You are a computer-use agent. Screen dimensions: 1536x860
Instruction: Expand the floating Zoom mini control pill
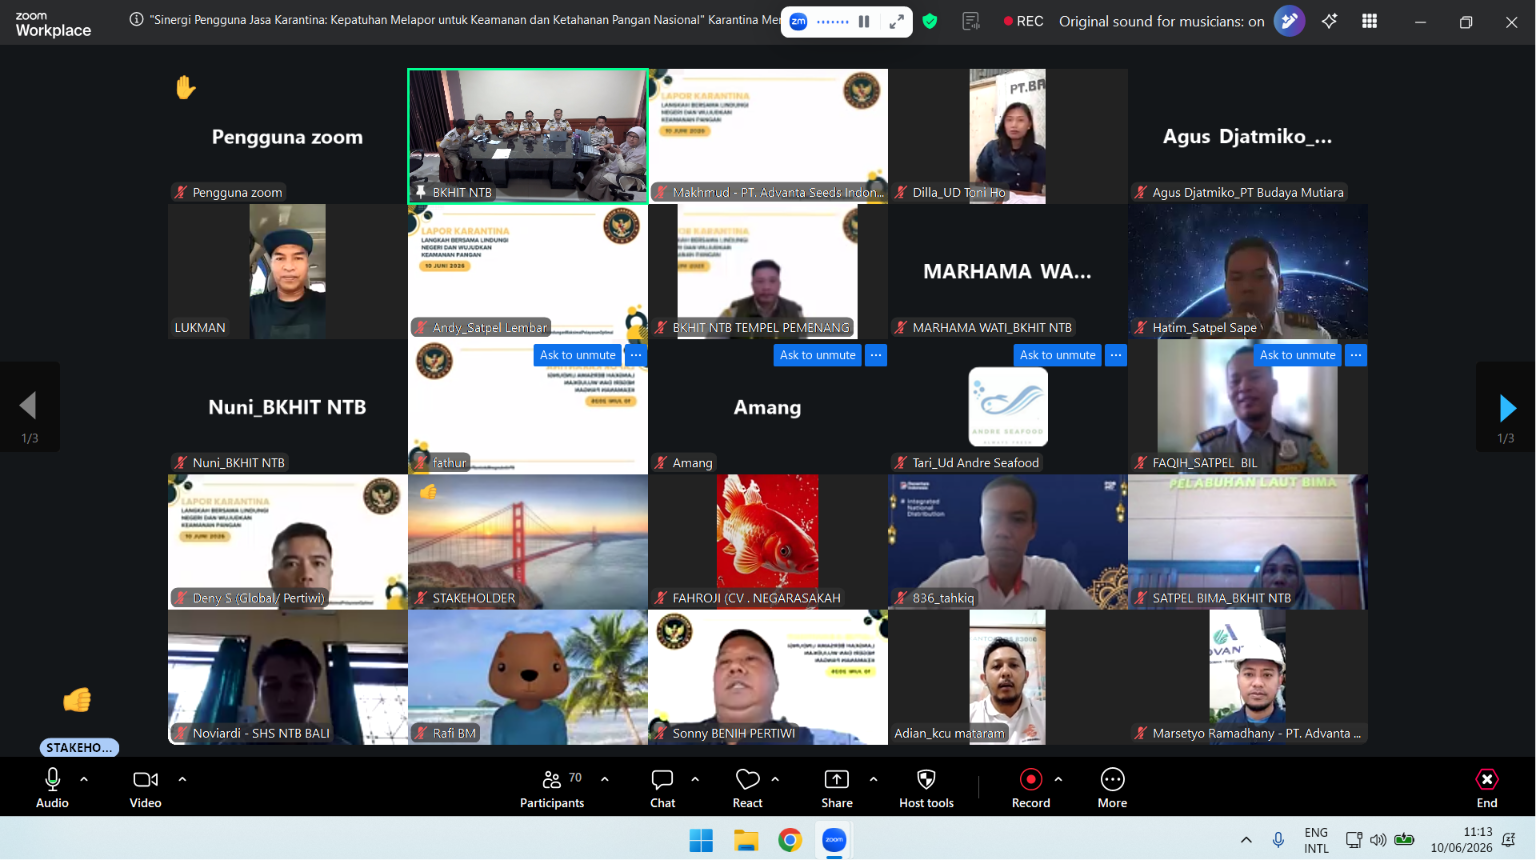click(x=897, y=21)
